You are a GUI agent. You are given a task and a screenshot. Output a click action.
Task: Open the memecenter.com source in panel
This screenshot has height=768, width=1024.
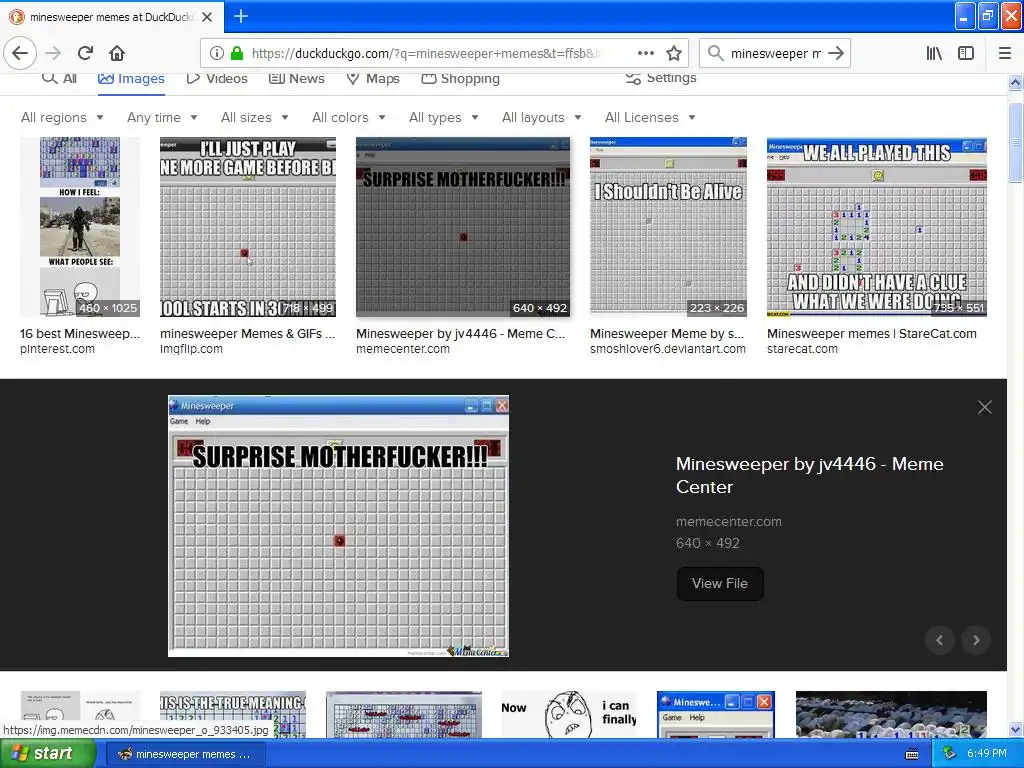click(x=728, y=522)
